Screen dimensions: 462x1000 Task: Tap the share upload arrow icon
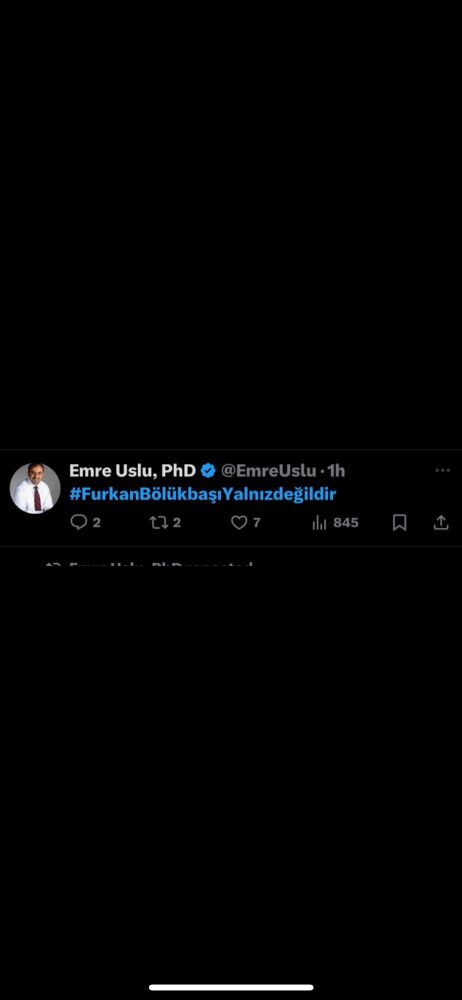441,523
